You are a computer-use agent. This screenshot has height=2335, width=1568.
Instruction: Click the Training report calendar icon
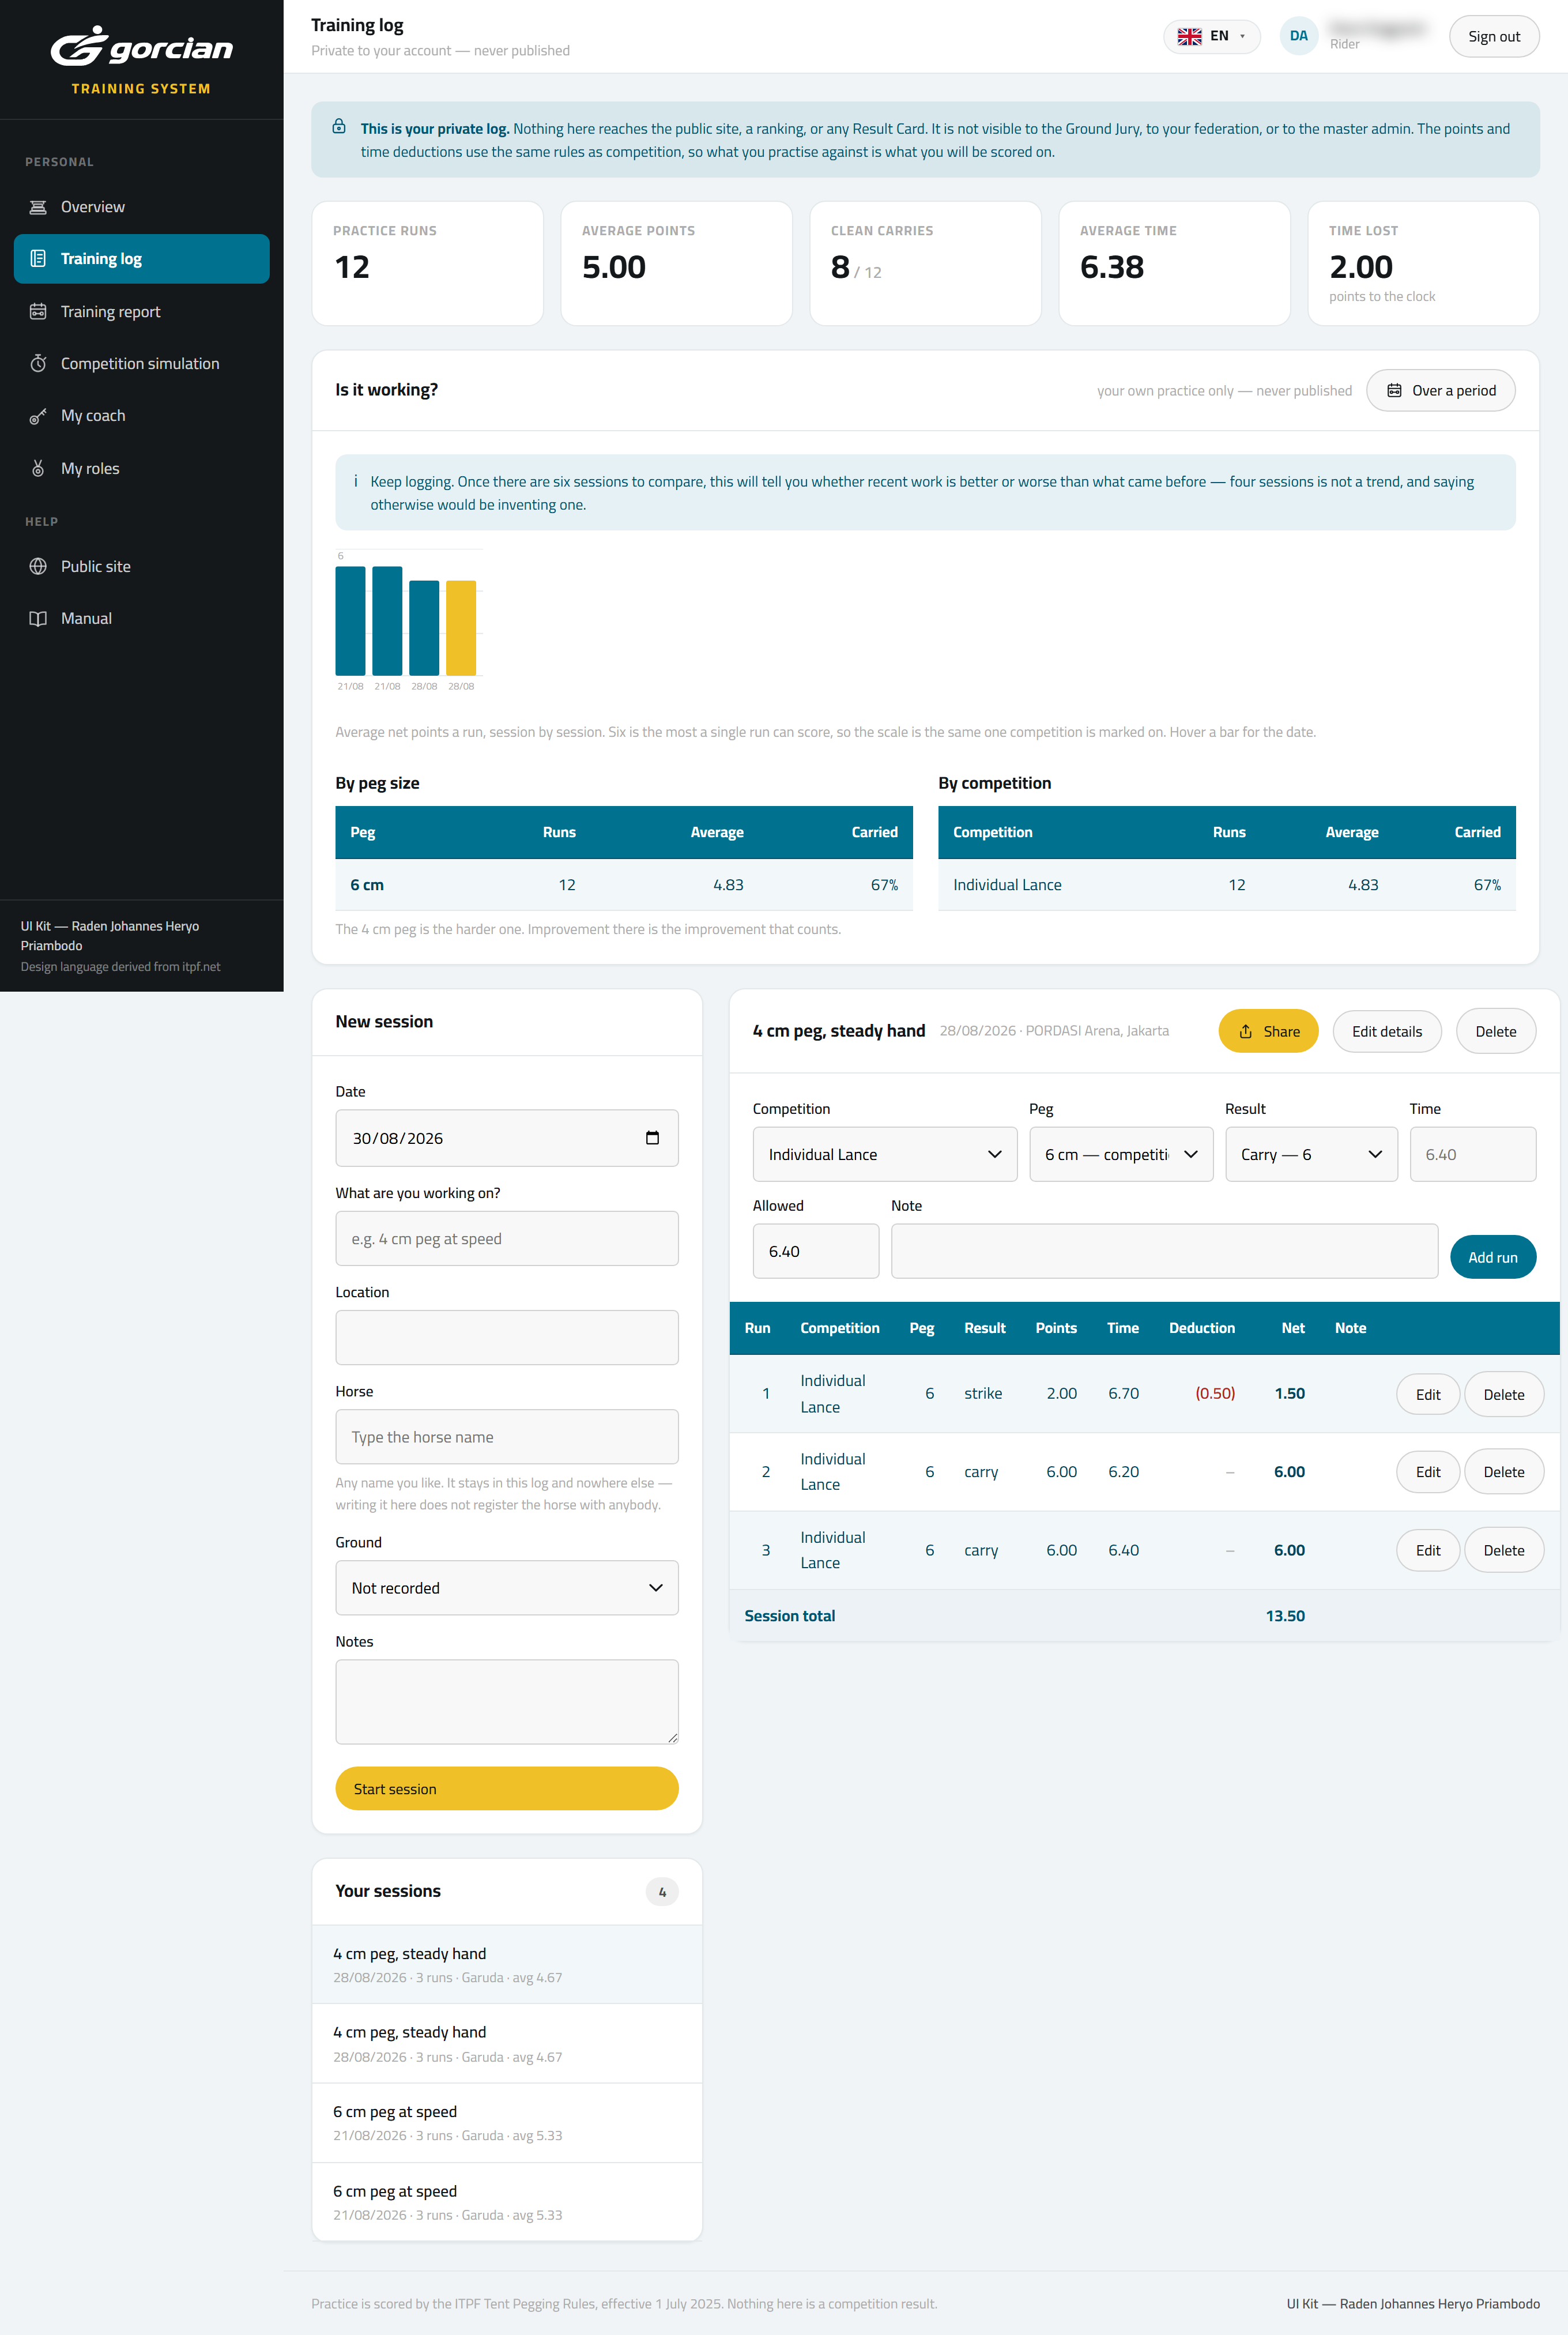(38, 312)
